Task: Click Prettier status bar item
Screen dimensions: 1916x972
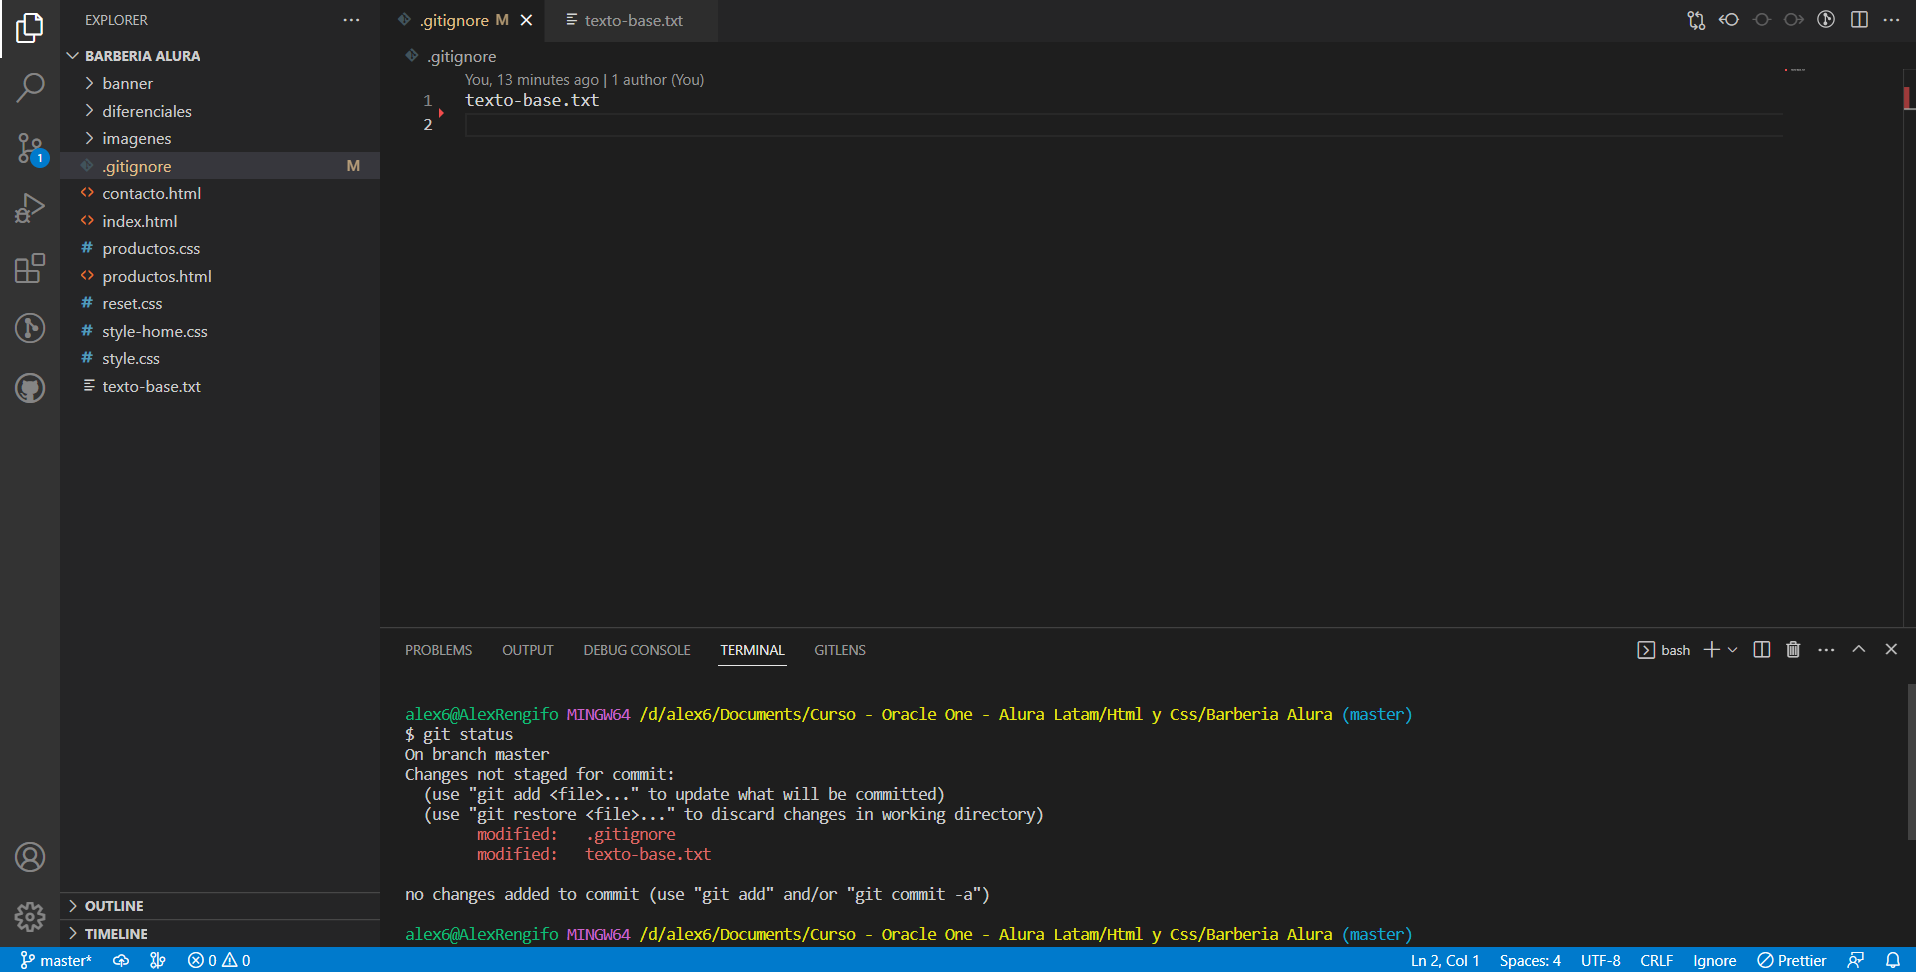Action: click(1792, 960)
